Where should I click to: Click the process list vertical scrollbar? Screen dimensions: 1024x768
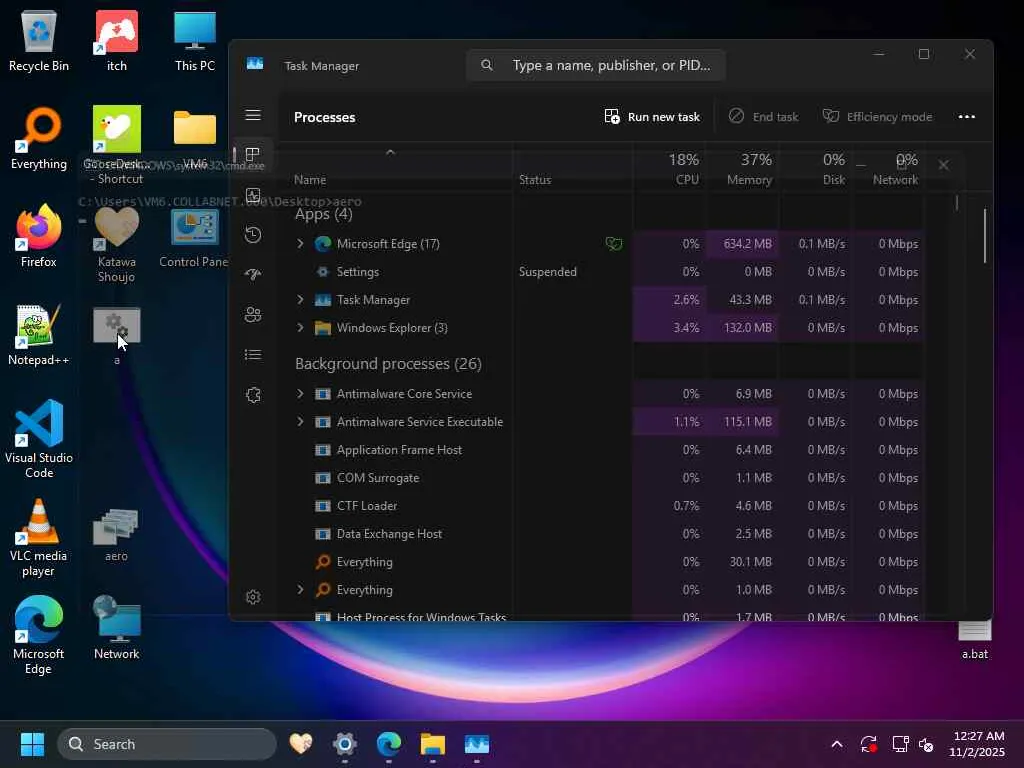tap(985, 235)
